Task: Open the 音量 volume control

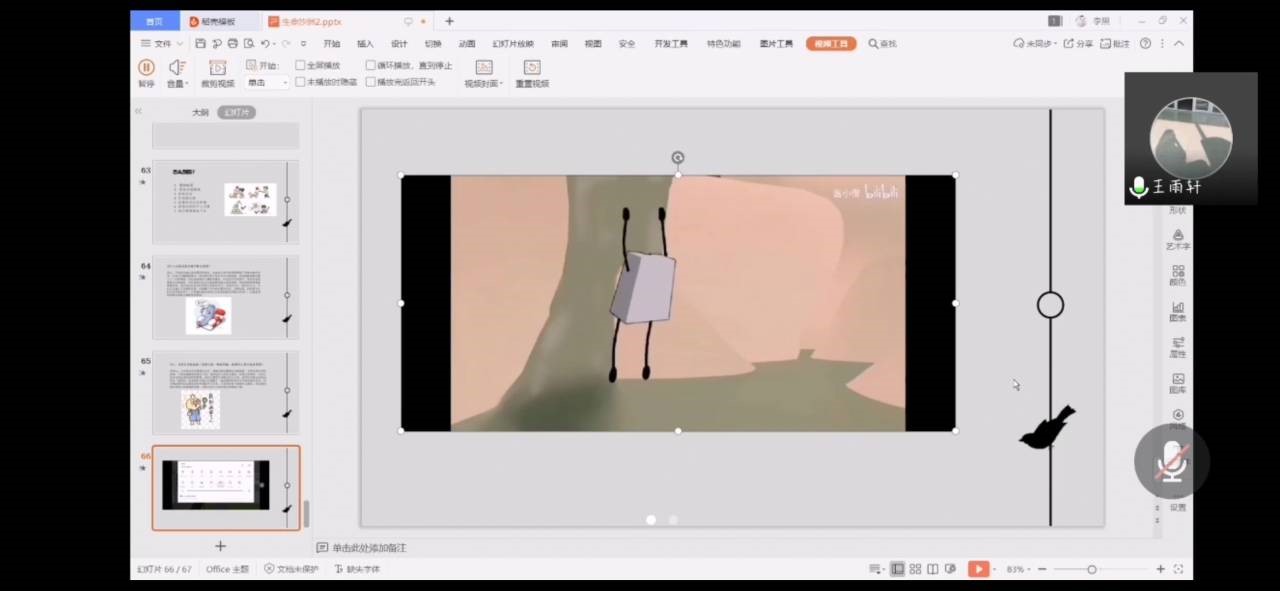Action: (x=176, y=72)
